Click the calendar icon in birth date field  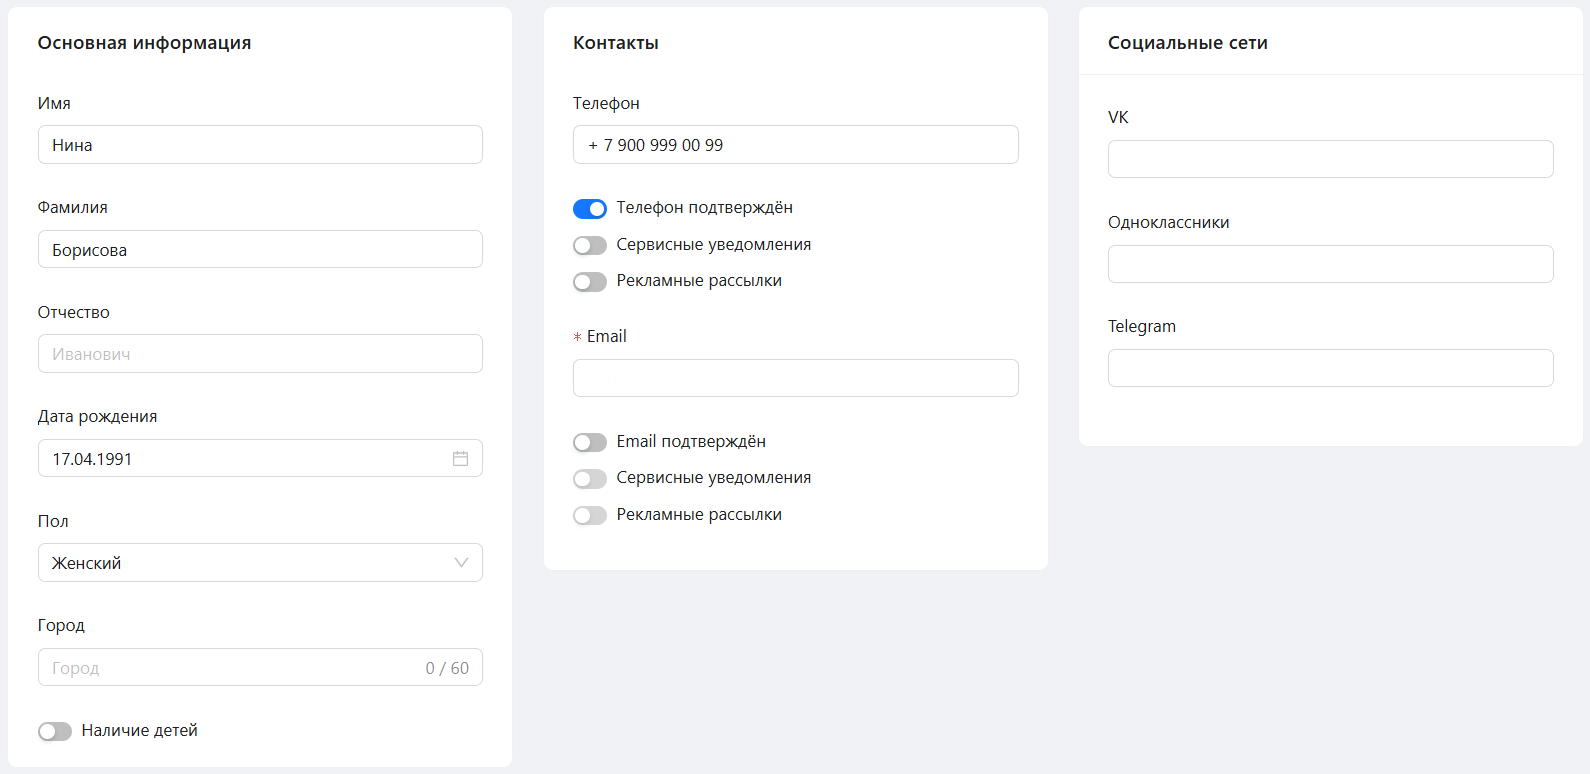click(x=460, y=458)
